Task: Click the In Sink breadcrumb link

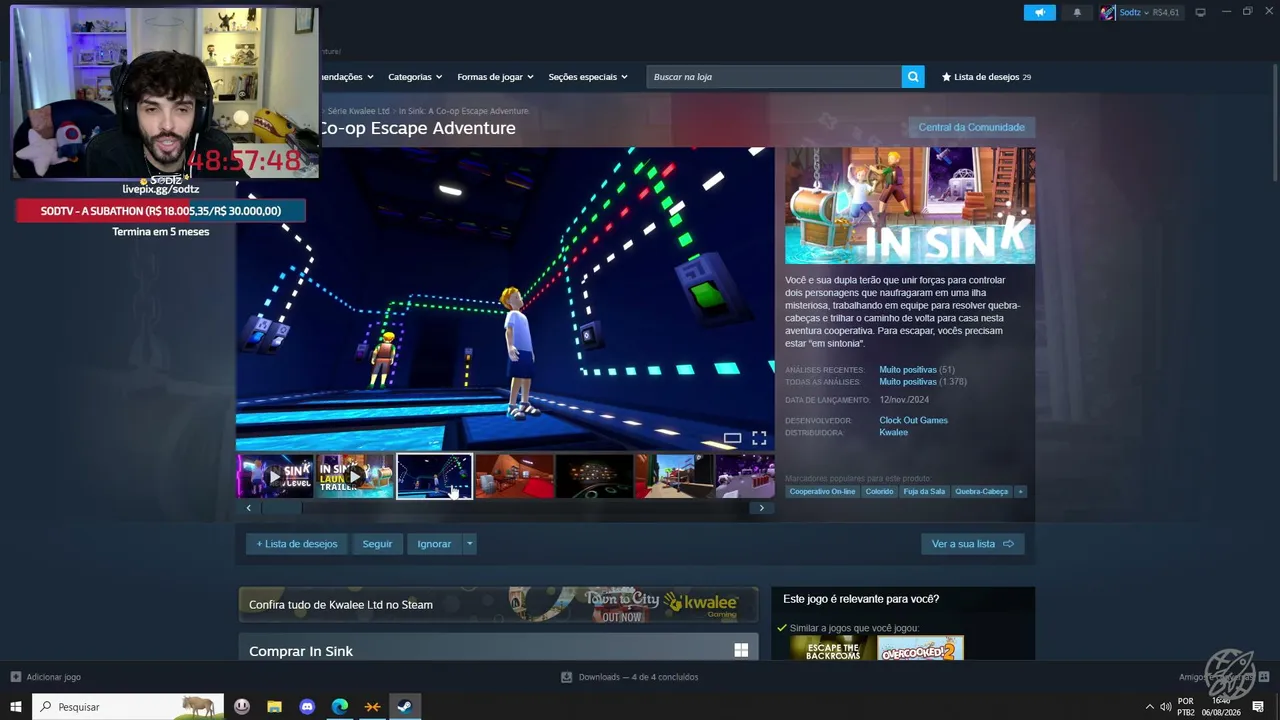Action: 464,111
